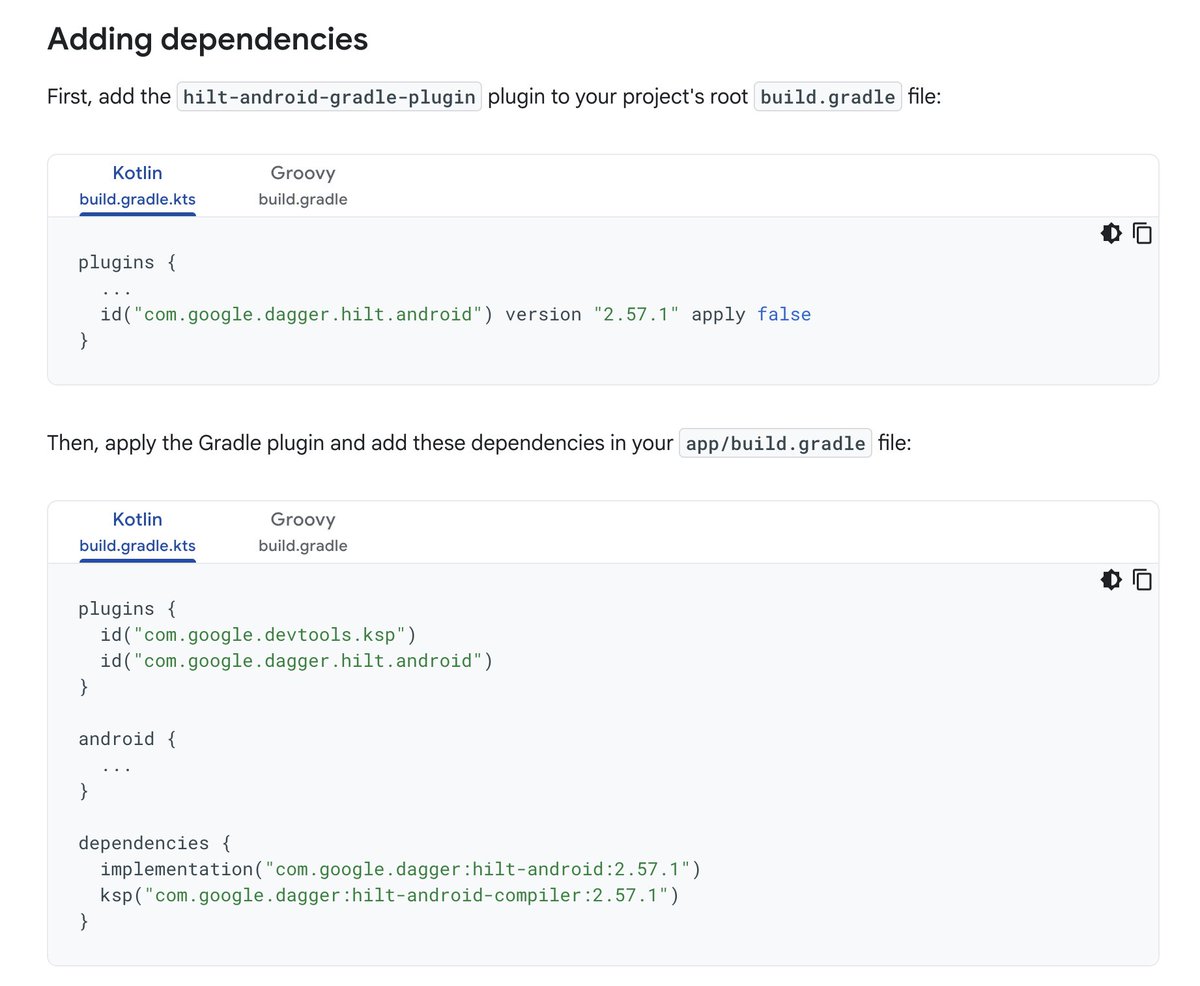Screen dimensions: 1200x986
Task: Click the "Adding dependencies" heading
Action: [208, 39]
